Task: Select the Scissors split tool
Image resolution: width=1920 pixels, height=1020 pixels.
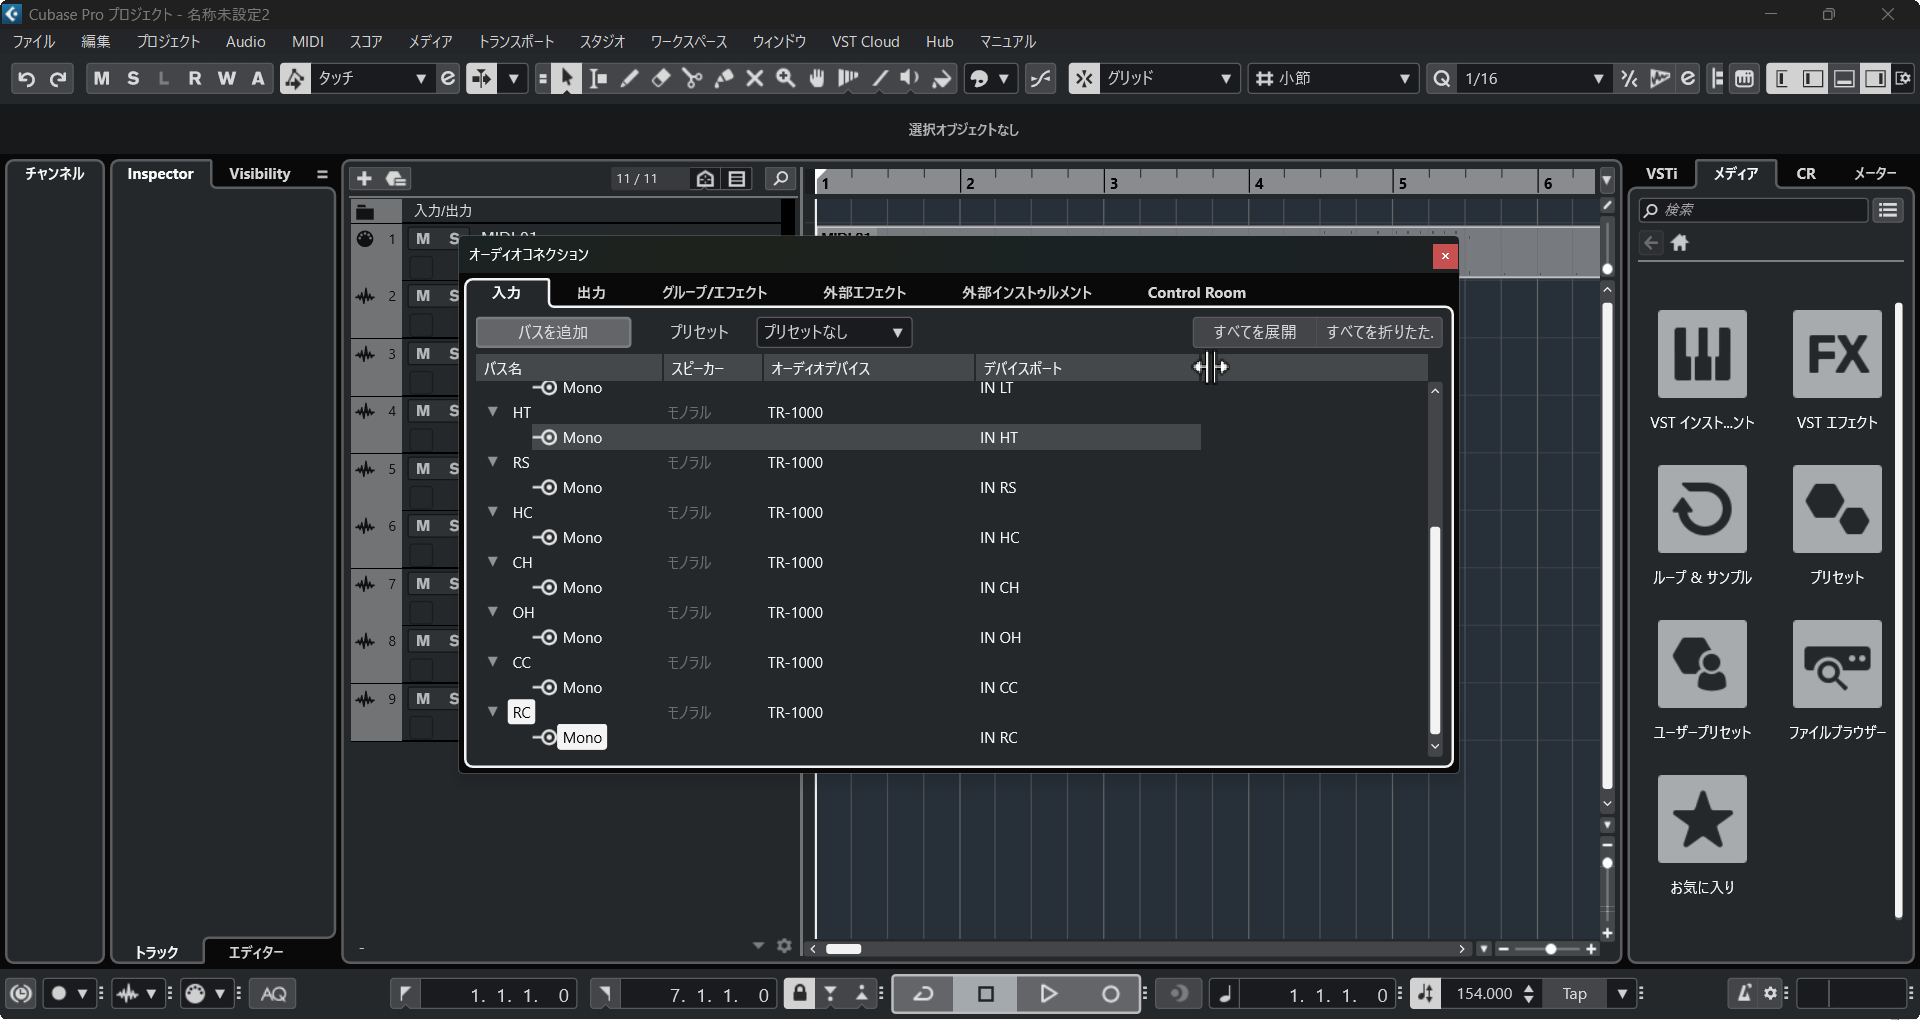Action: point(692,79)
